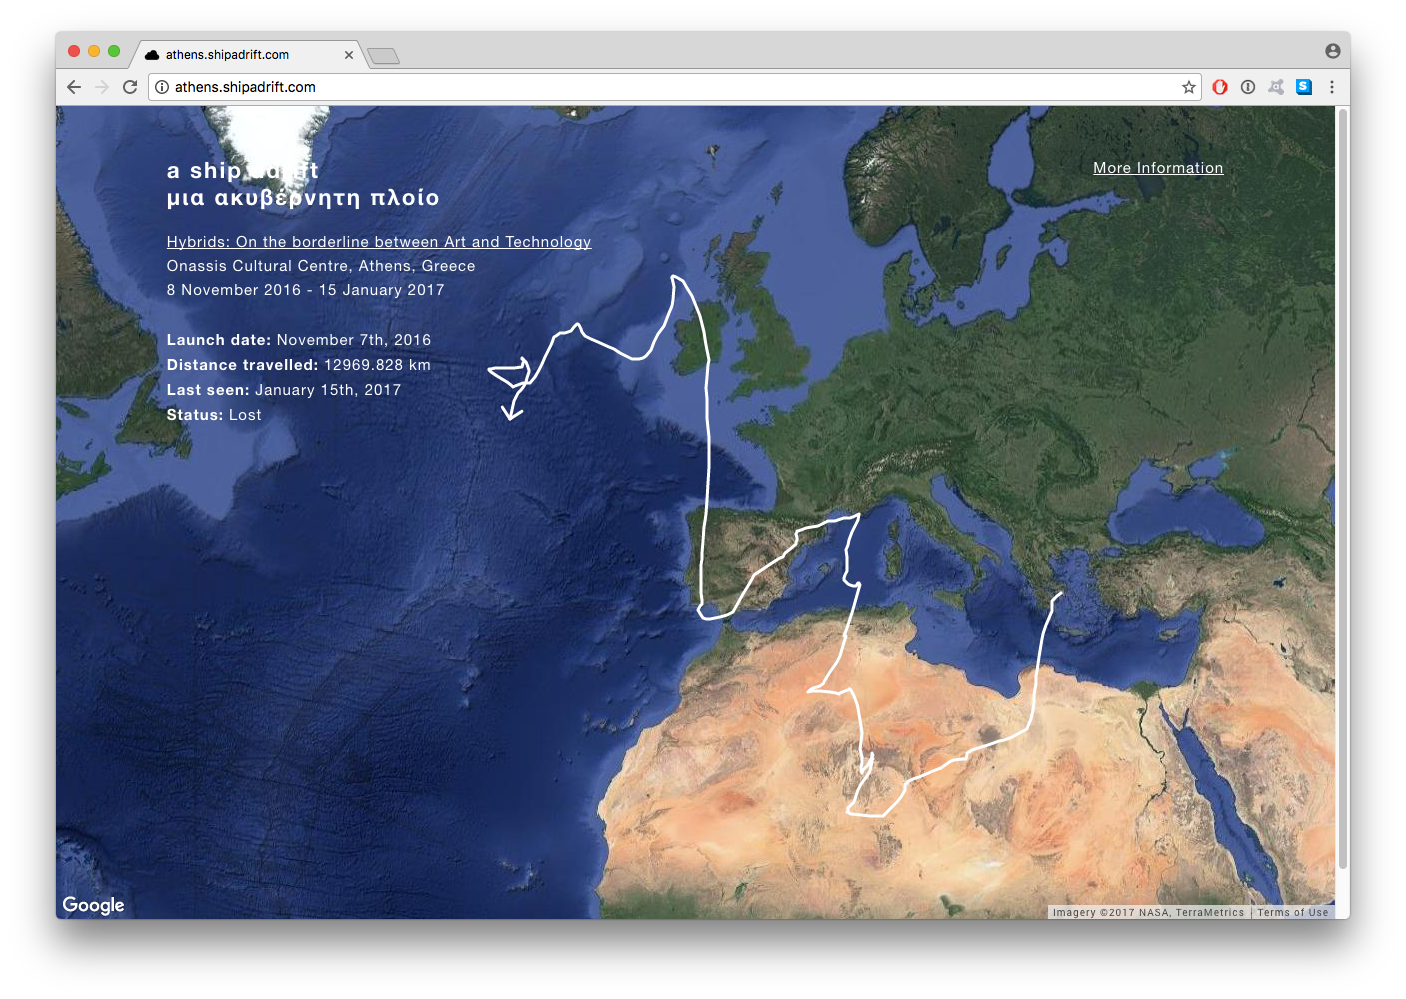The height and width of the screenshot is (999, 1406).
Task: Open the More Information link
Action: pos(1157,168)
